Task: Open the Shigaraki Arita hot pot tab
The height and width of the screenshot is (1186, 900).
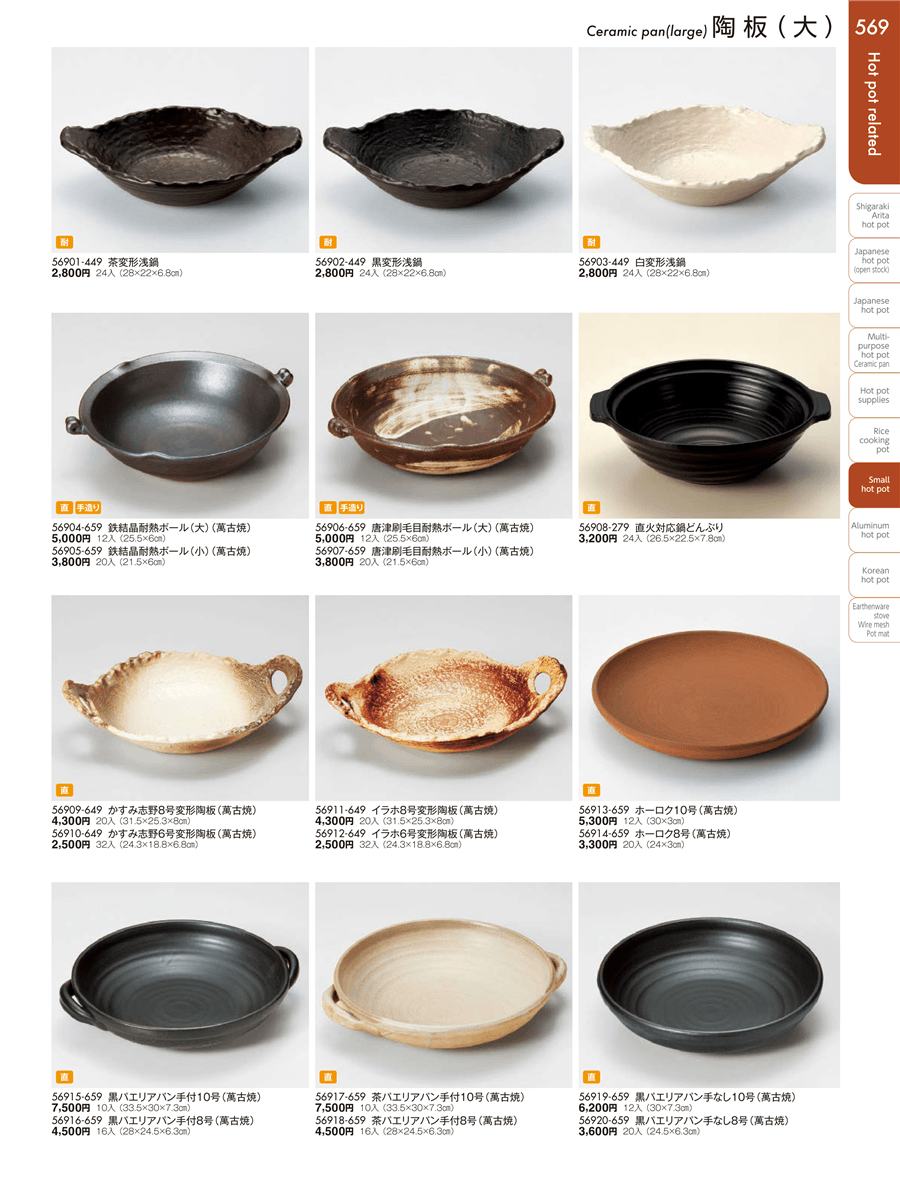Action: 874,216
